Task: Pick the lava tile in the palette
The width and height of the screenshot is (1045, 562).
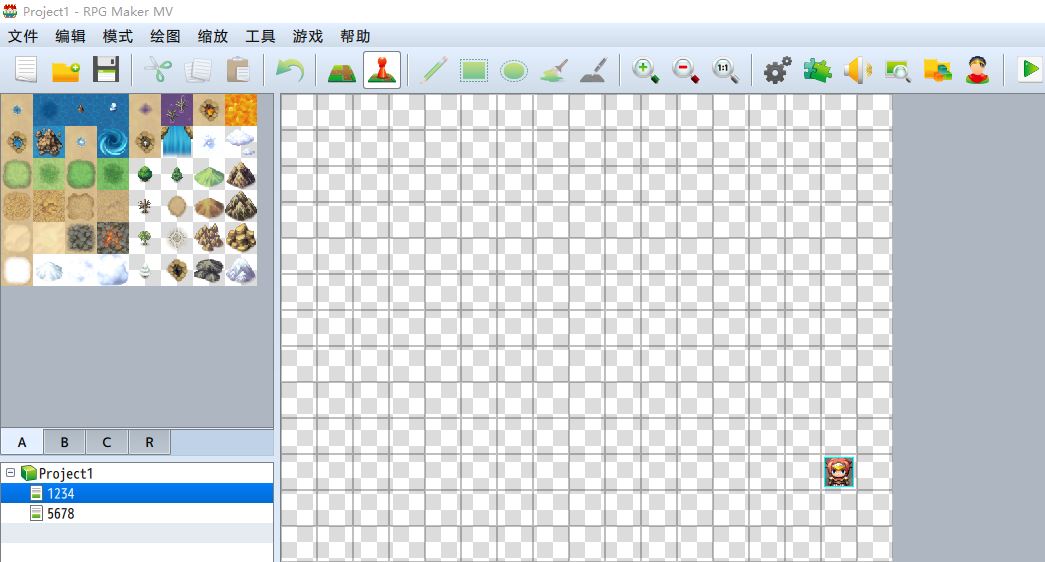Action: [x=241, y=110]
